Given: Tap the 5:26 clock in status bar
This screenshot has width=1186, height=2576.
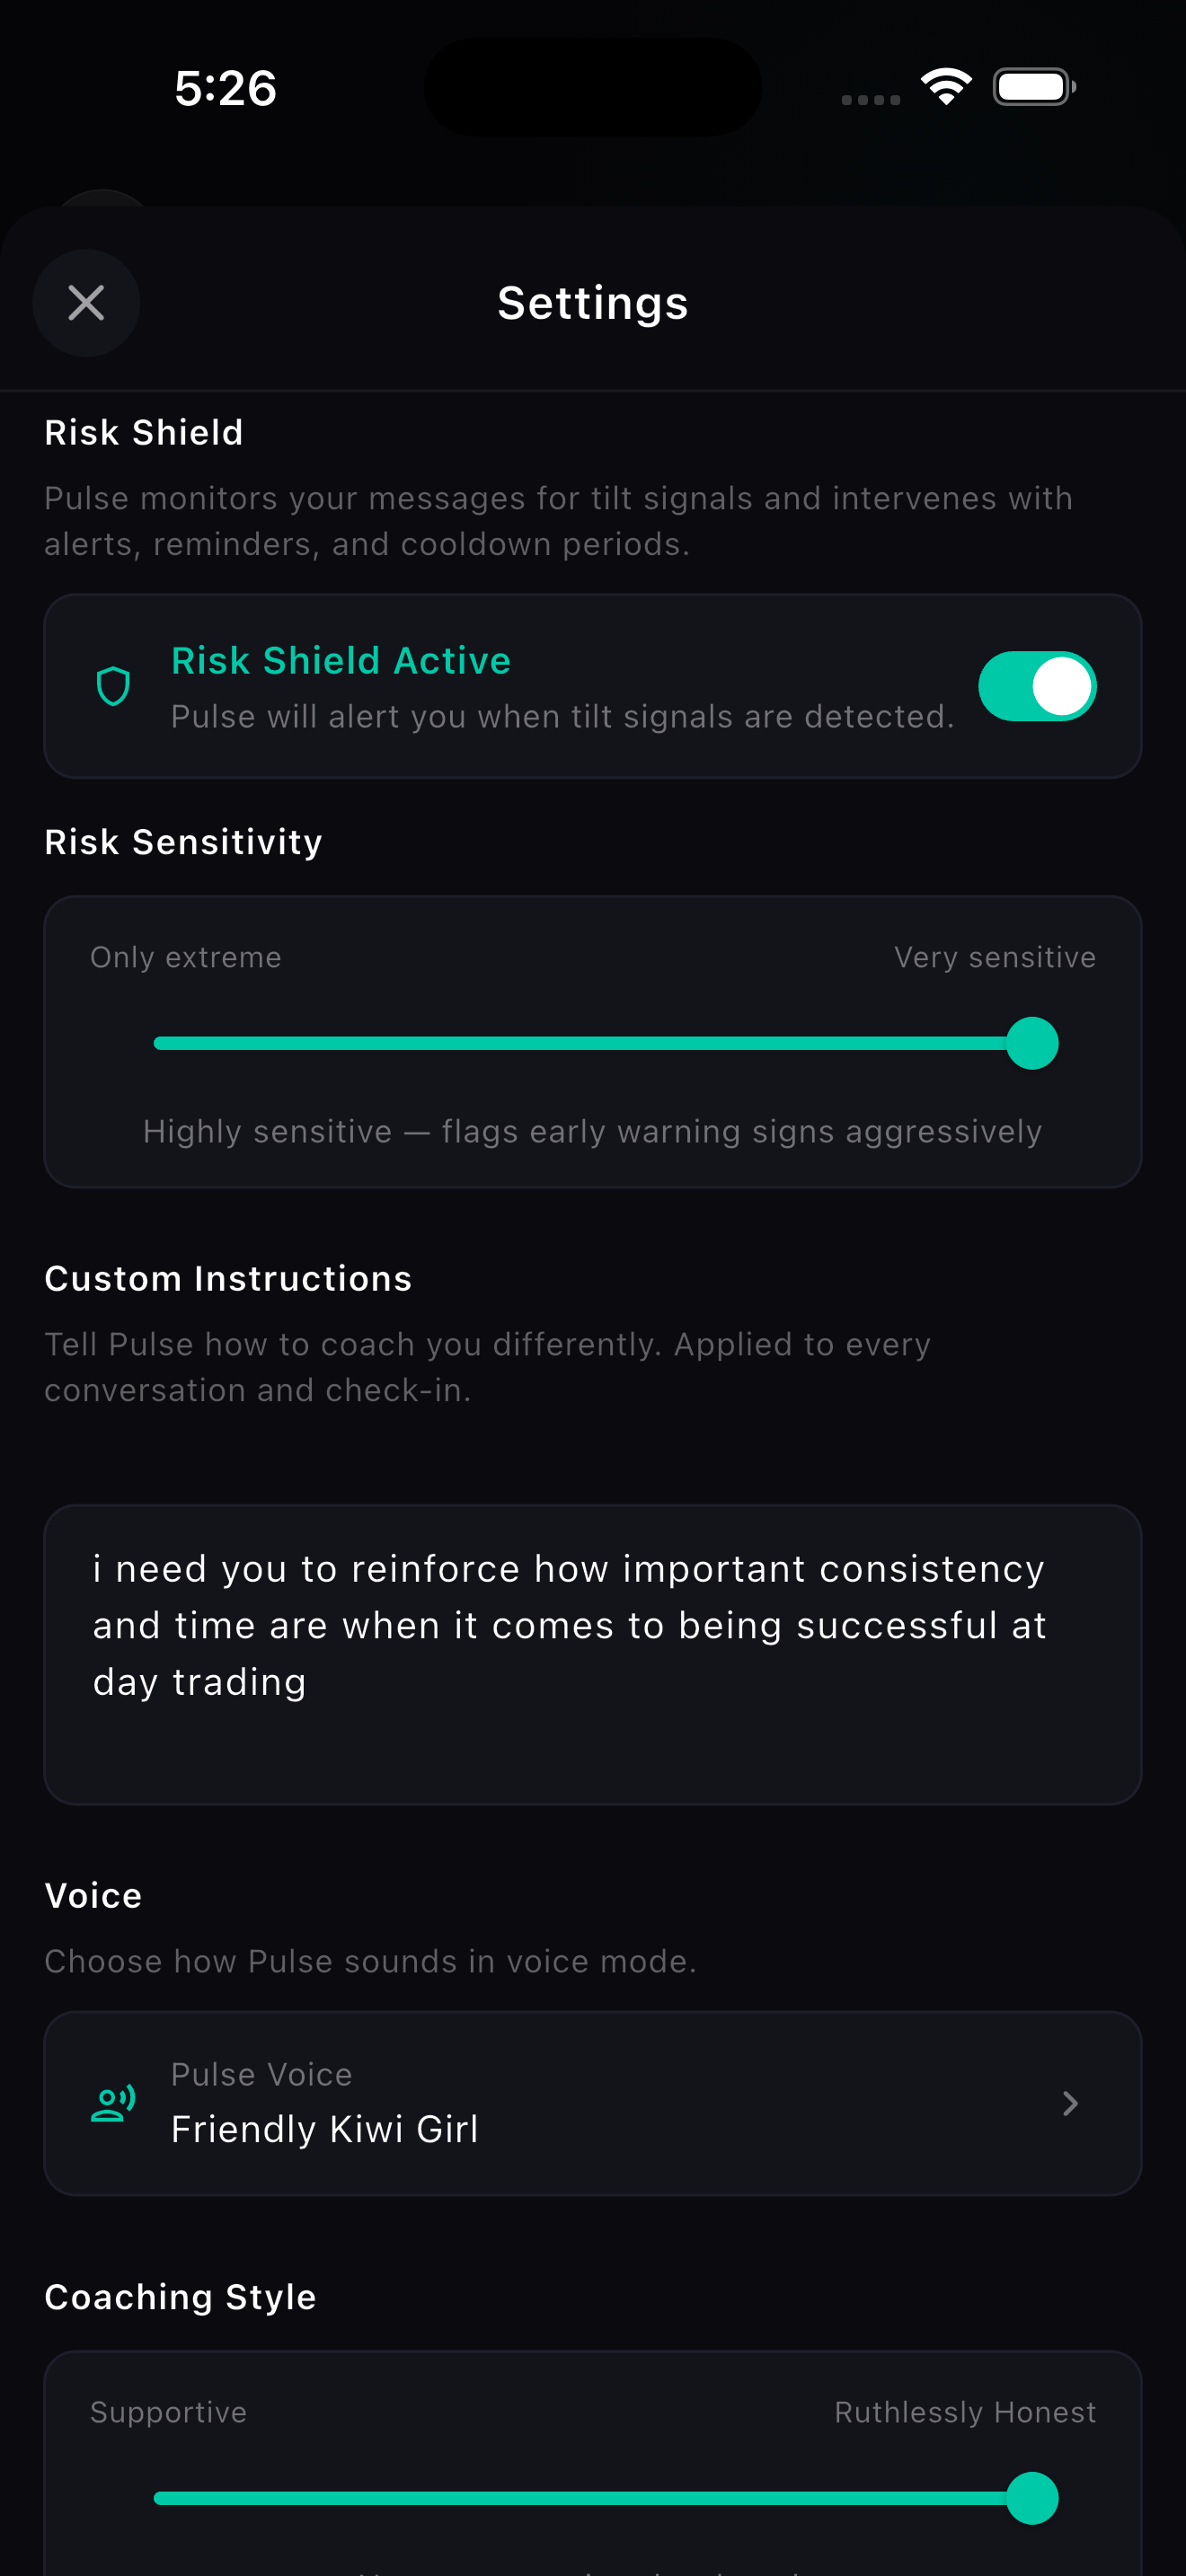Looking at the screenshot, I should [225, 88].
